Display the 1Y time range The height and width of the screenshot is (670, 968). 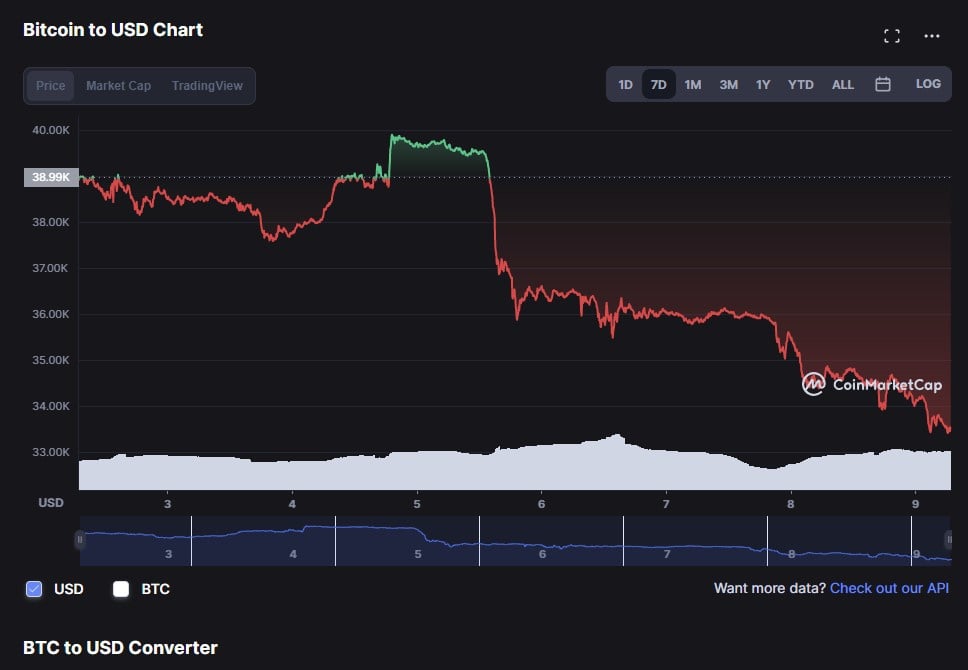pos(763,85)
